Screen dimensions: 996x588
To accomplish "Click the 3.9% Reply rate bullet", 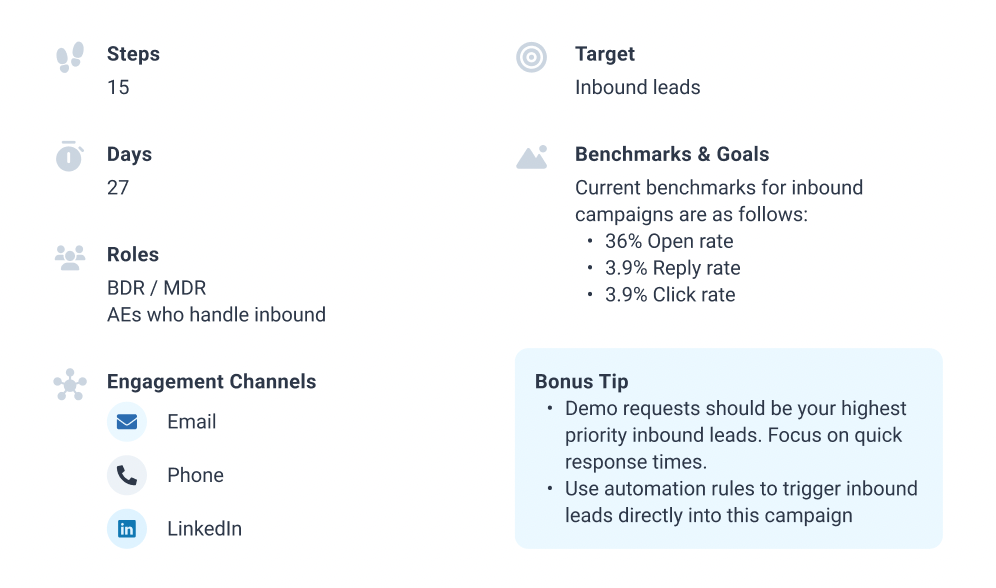I will [x=673, y=268].
